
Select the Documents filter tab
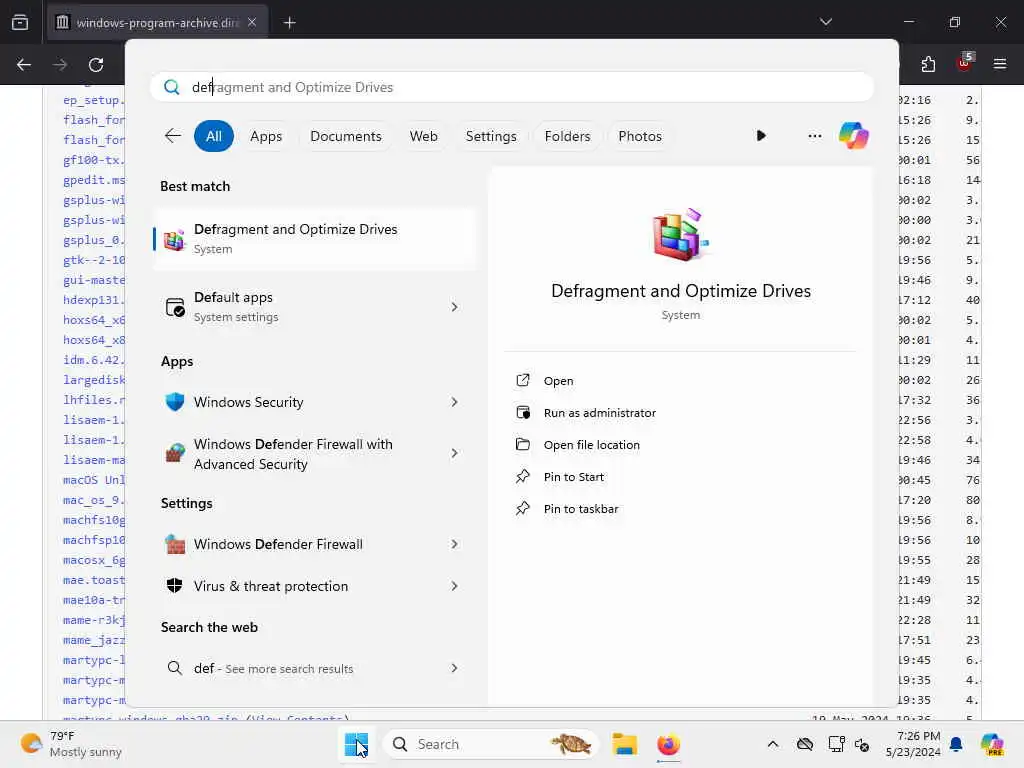pyautogui.click(x=345, y=136)
